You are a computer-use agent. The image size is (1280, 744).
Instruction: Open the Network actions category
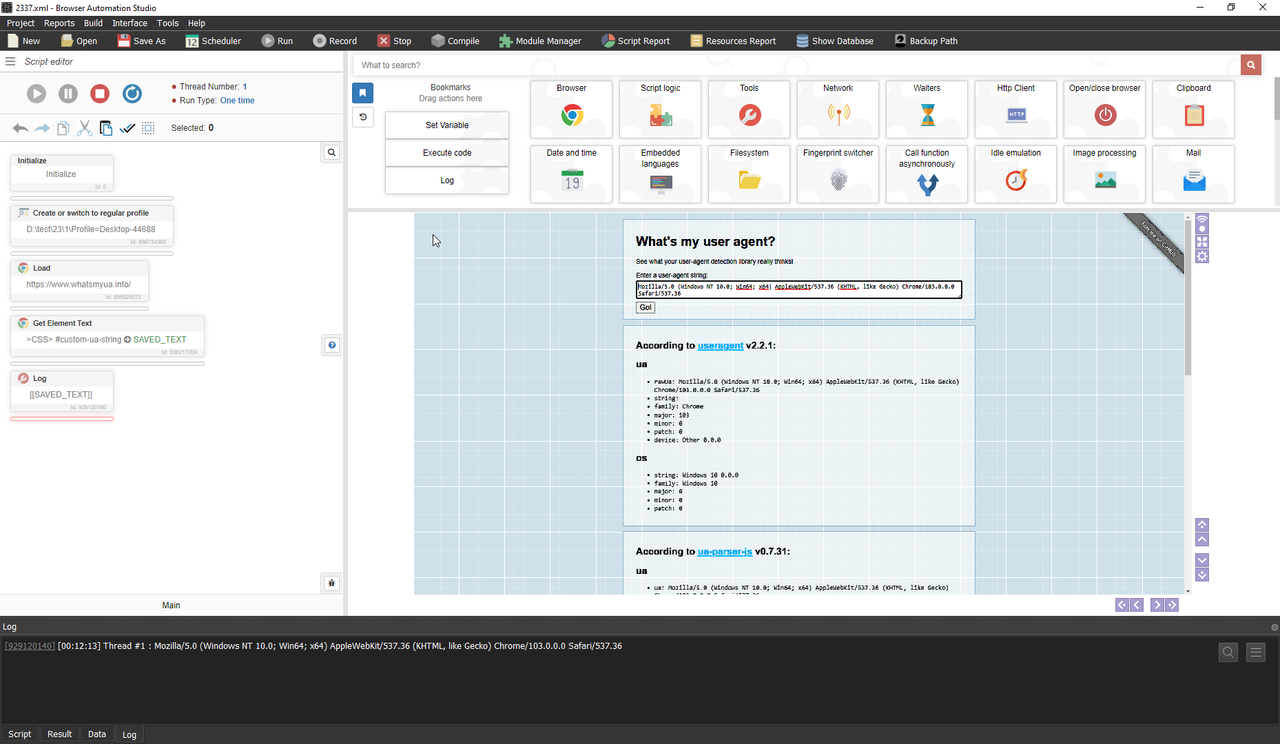tap(838, 109)
